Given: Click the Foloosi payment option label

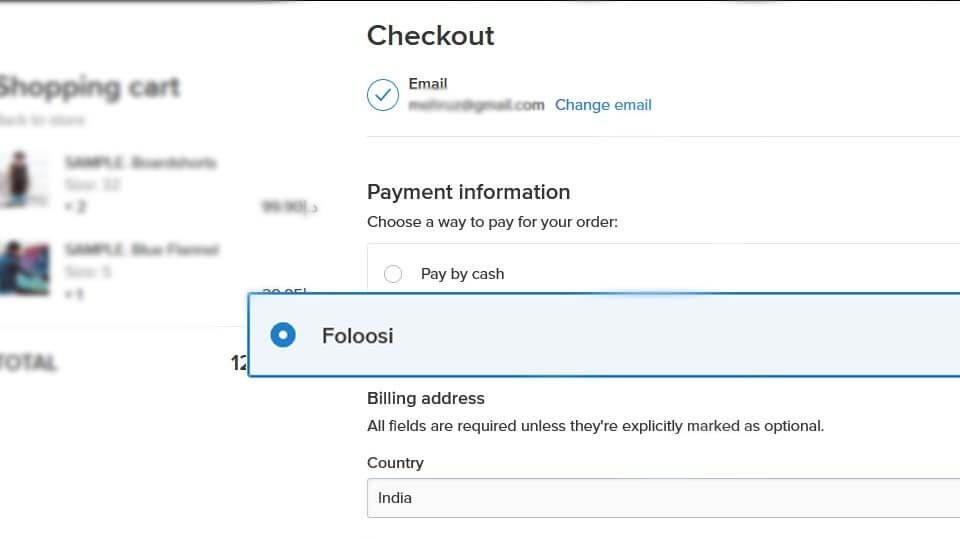Looking at the screenshot, I should pyautogui.click(x=358, y=336).
